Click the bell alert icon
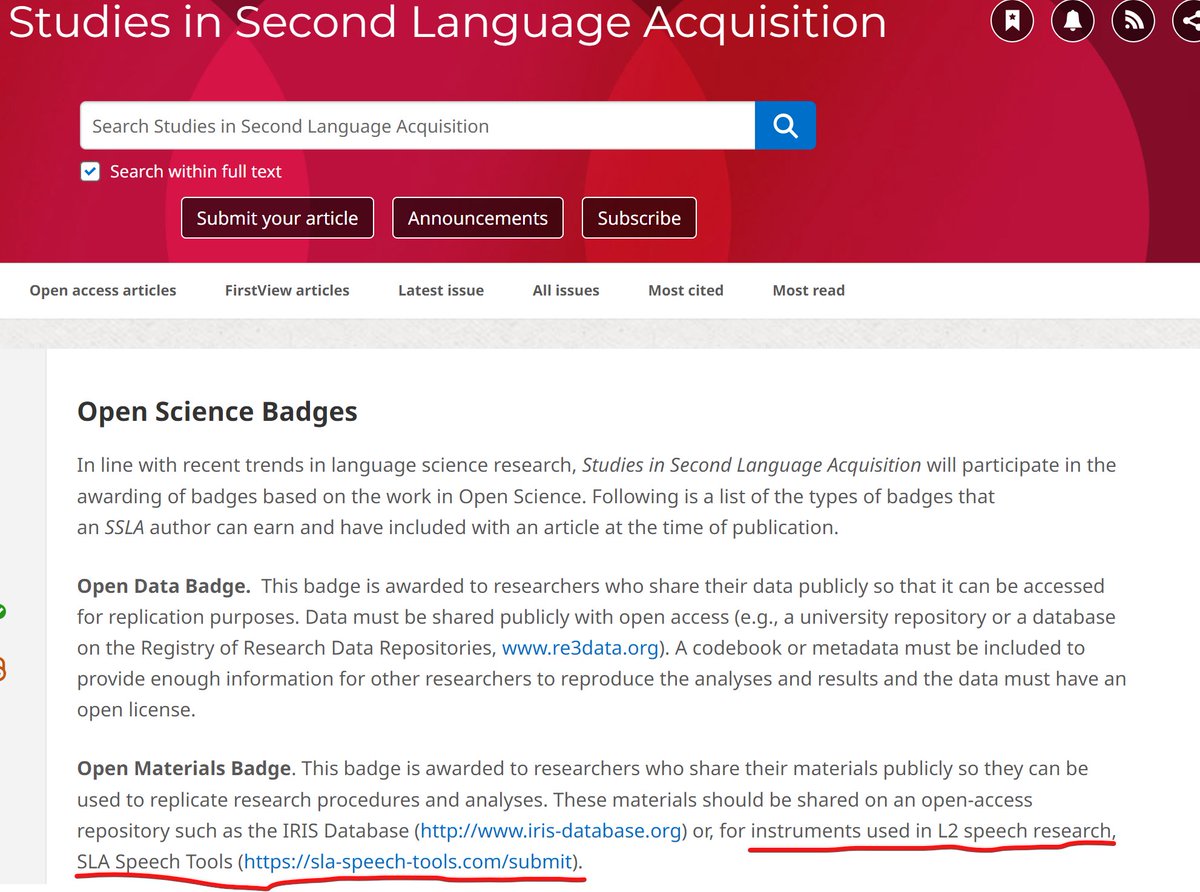 (1073, 22)
